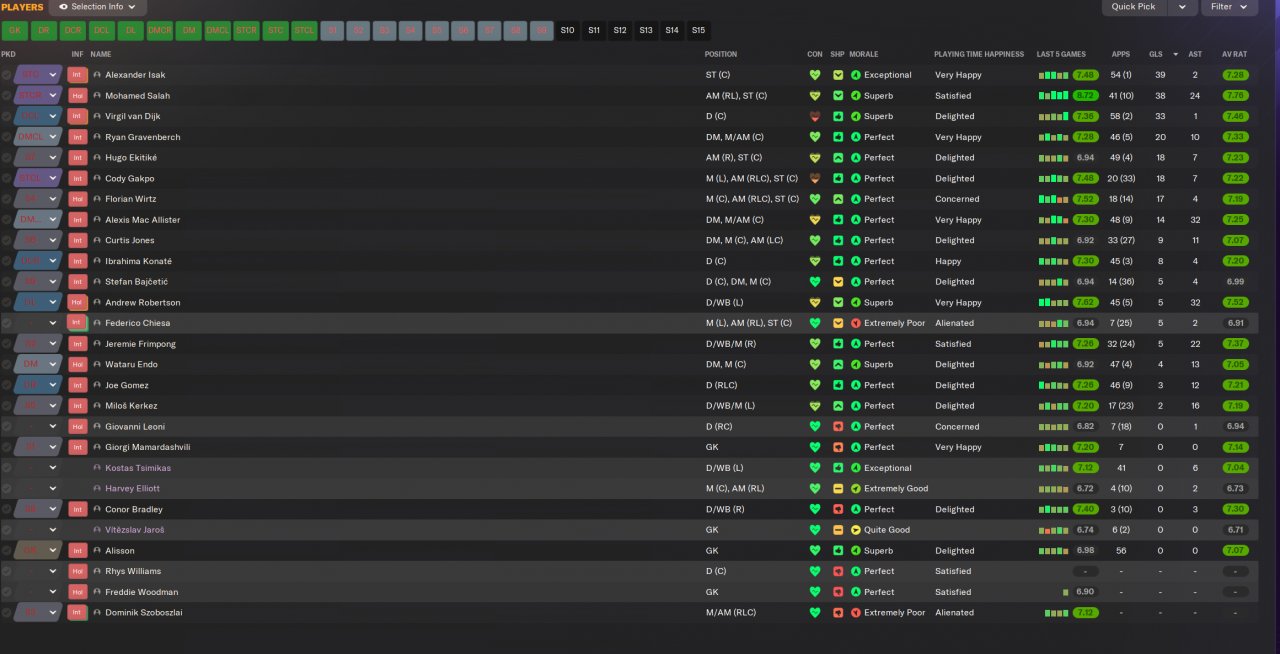Click player profile icon beside Ryan Gravenberch
Viewport: 1280px width, 654px height.
(97, 137)
